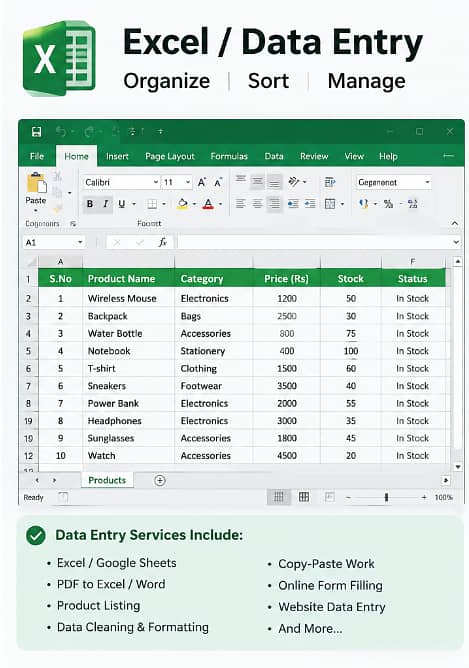
Task: Align text left in lower row
Action: coord(241,204)
